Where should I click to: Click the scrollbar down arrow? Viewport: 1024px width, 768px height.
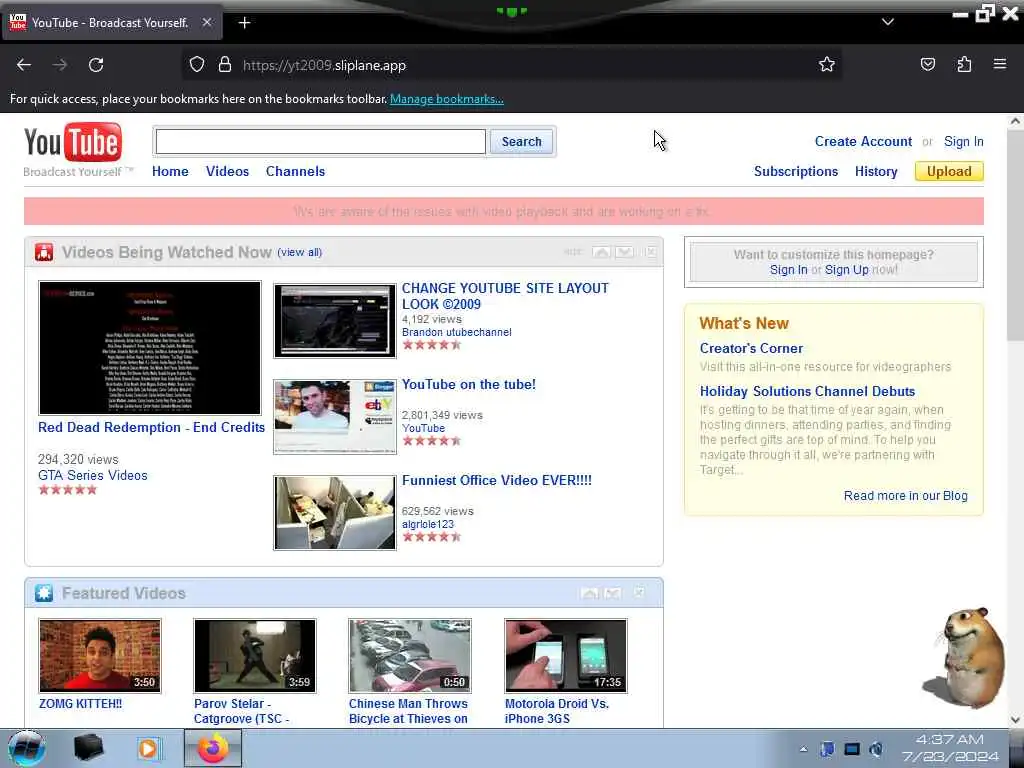[x=1016, y=720]
